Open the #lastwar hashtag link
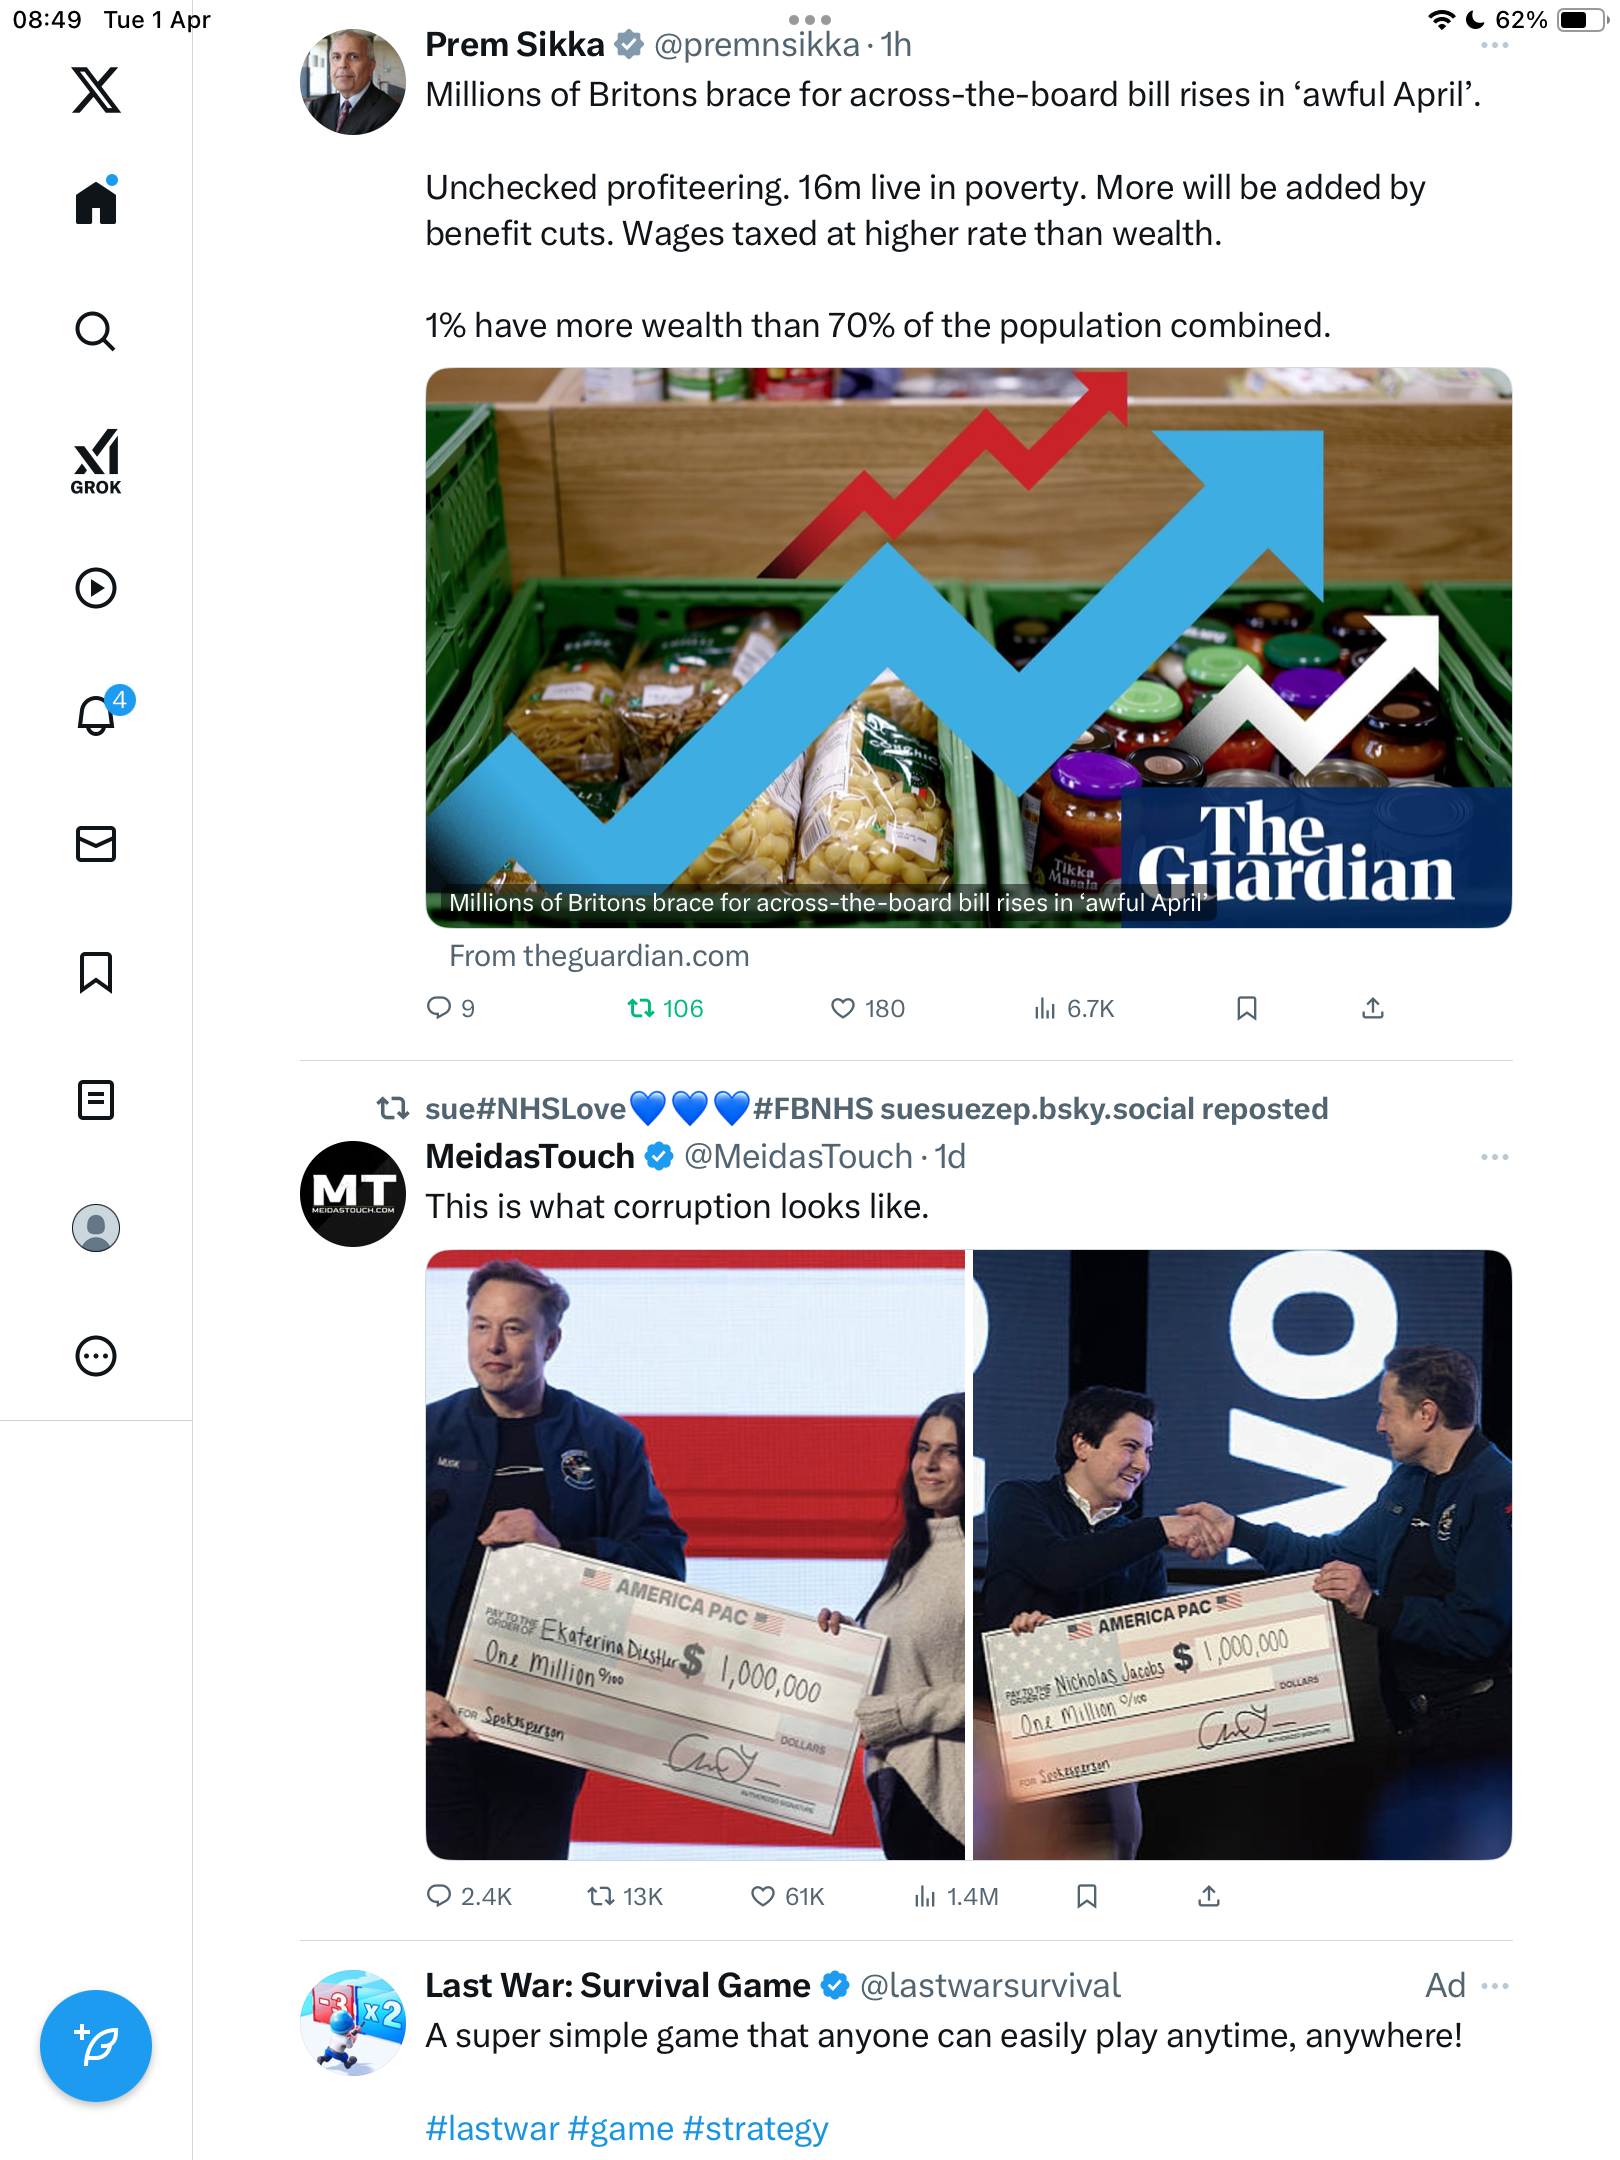The image size is (1620, 2160). coord(492,2128)
